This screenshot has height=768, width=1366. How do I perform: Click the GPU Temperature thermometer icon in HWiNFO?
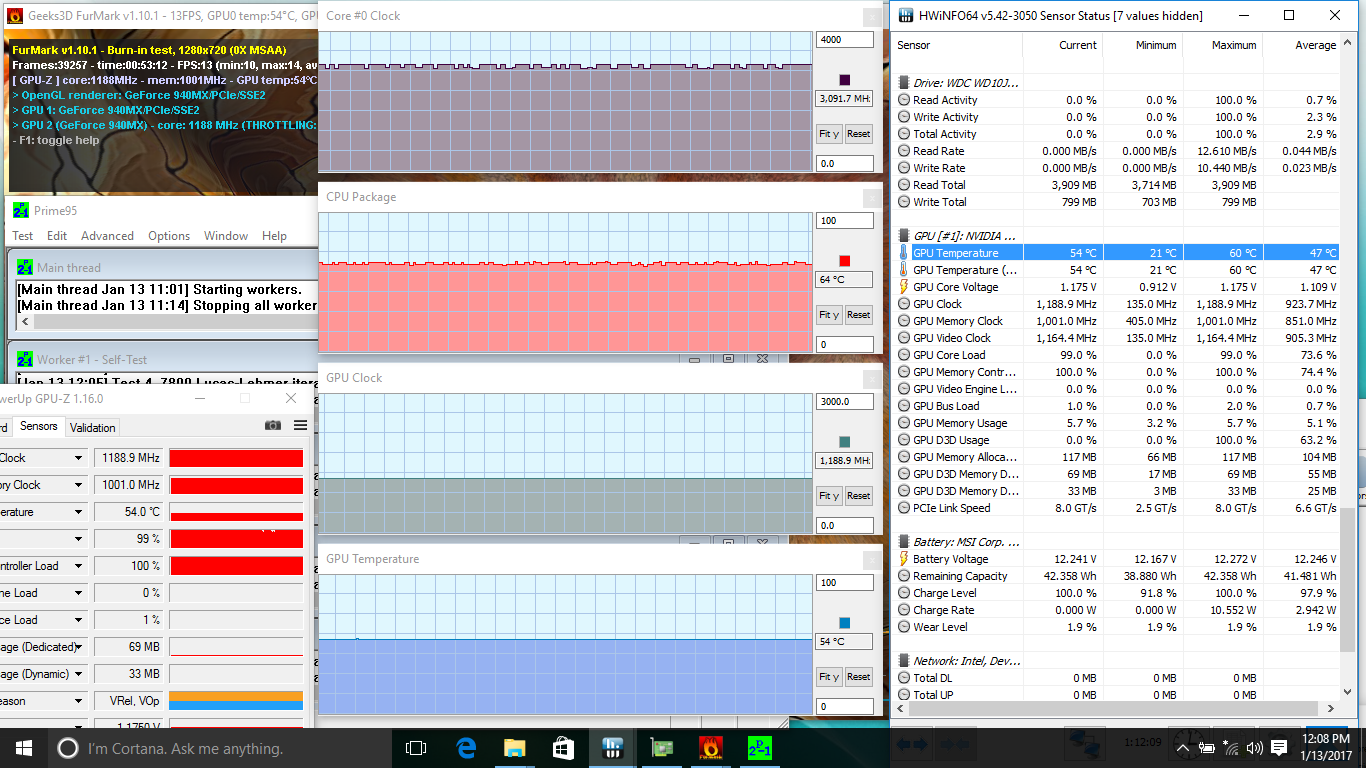(904, 253)
